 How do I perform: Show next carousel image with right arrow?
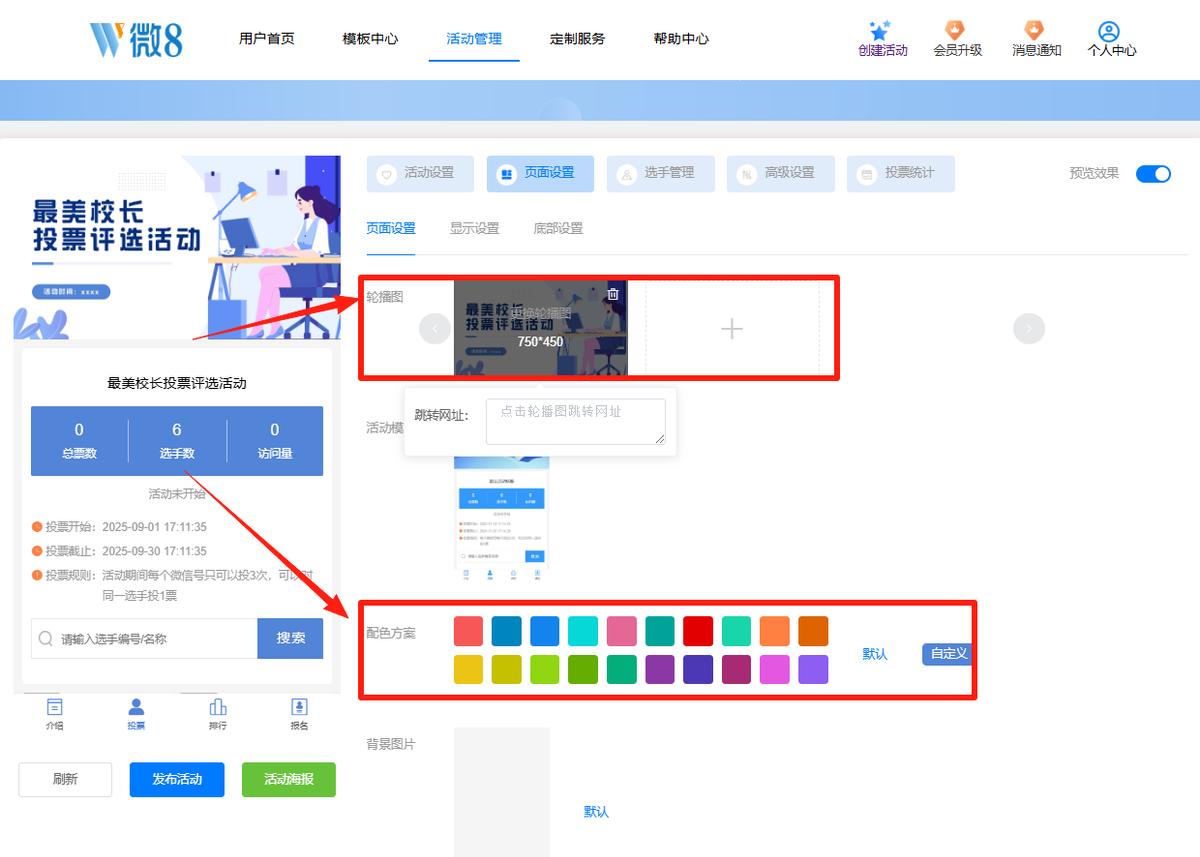pos(1029,328)
